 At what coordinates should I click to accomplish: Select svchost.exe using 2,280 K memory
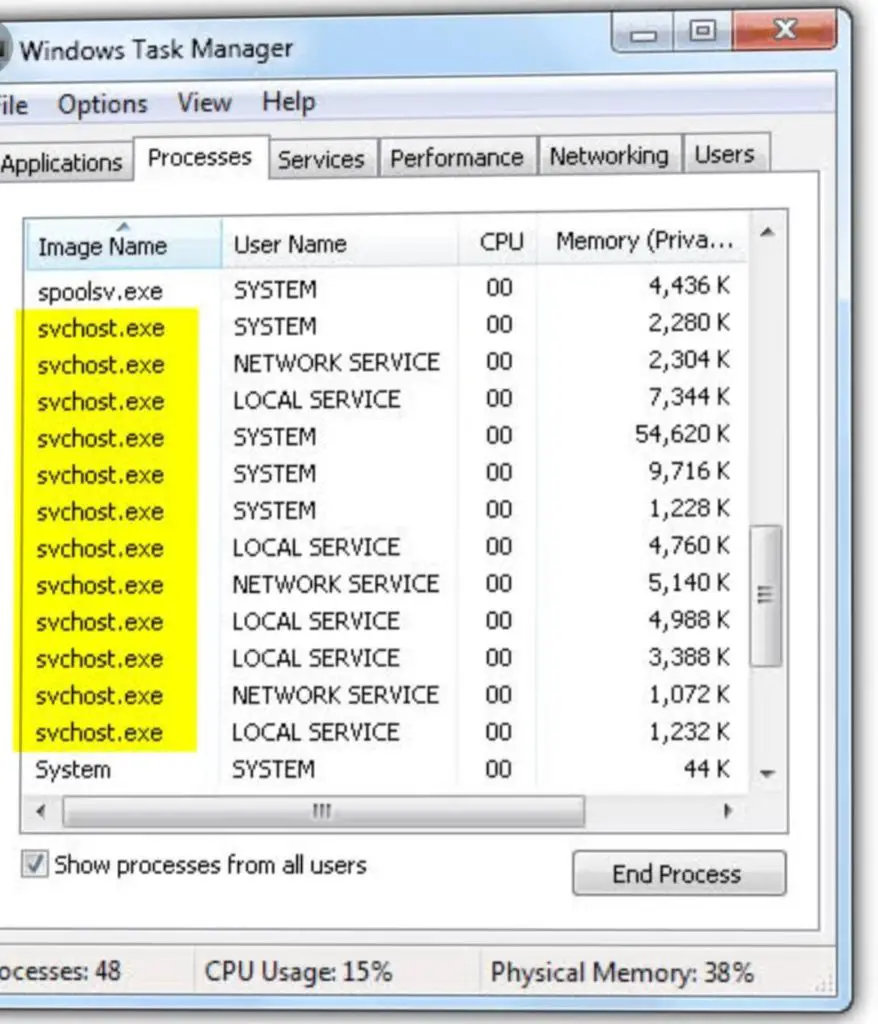pyautogui.click(x=385, y=325)
